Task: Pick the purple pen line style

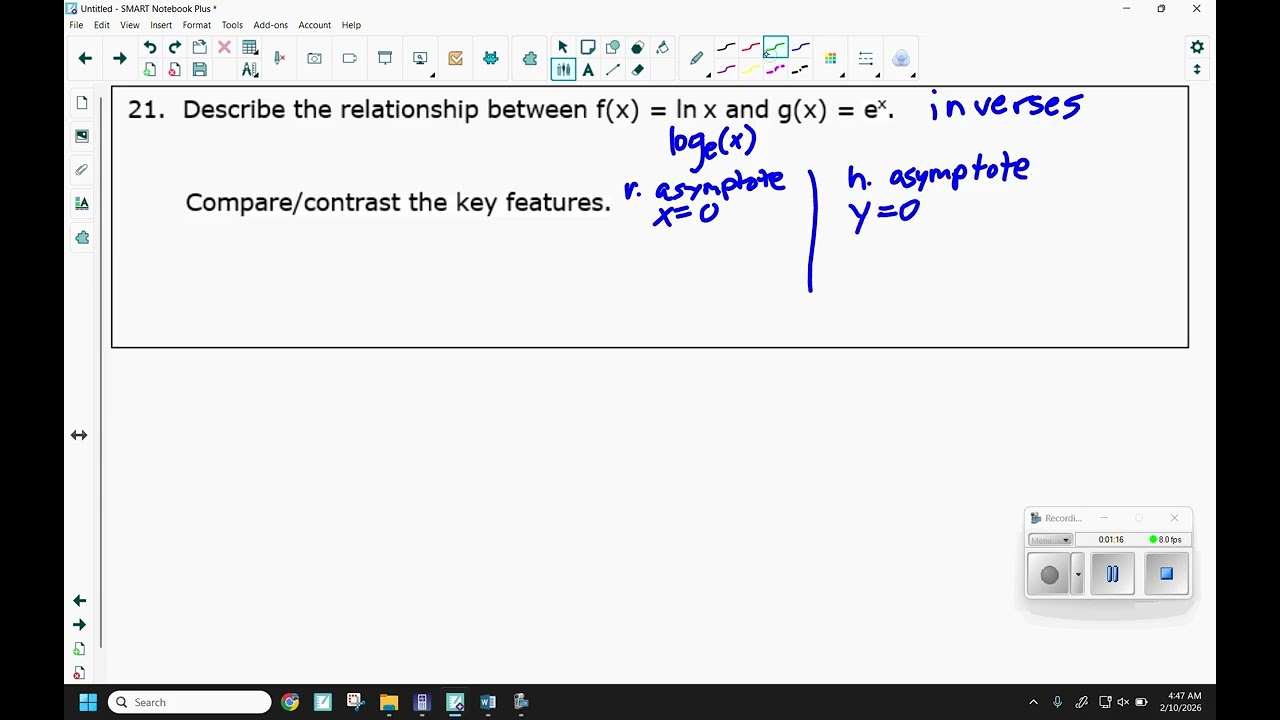Action: [x=726, y=70]
